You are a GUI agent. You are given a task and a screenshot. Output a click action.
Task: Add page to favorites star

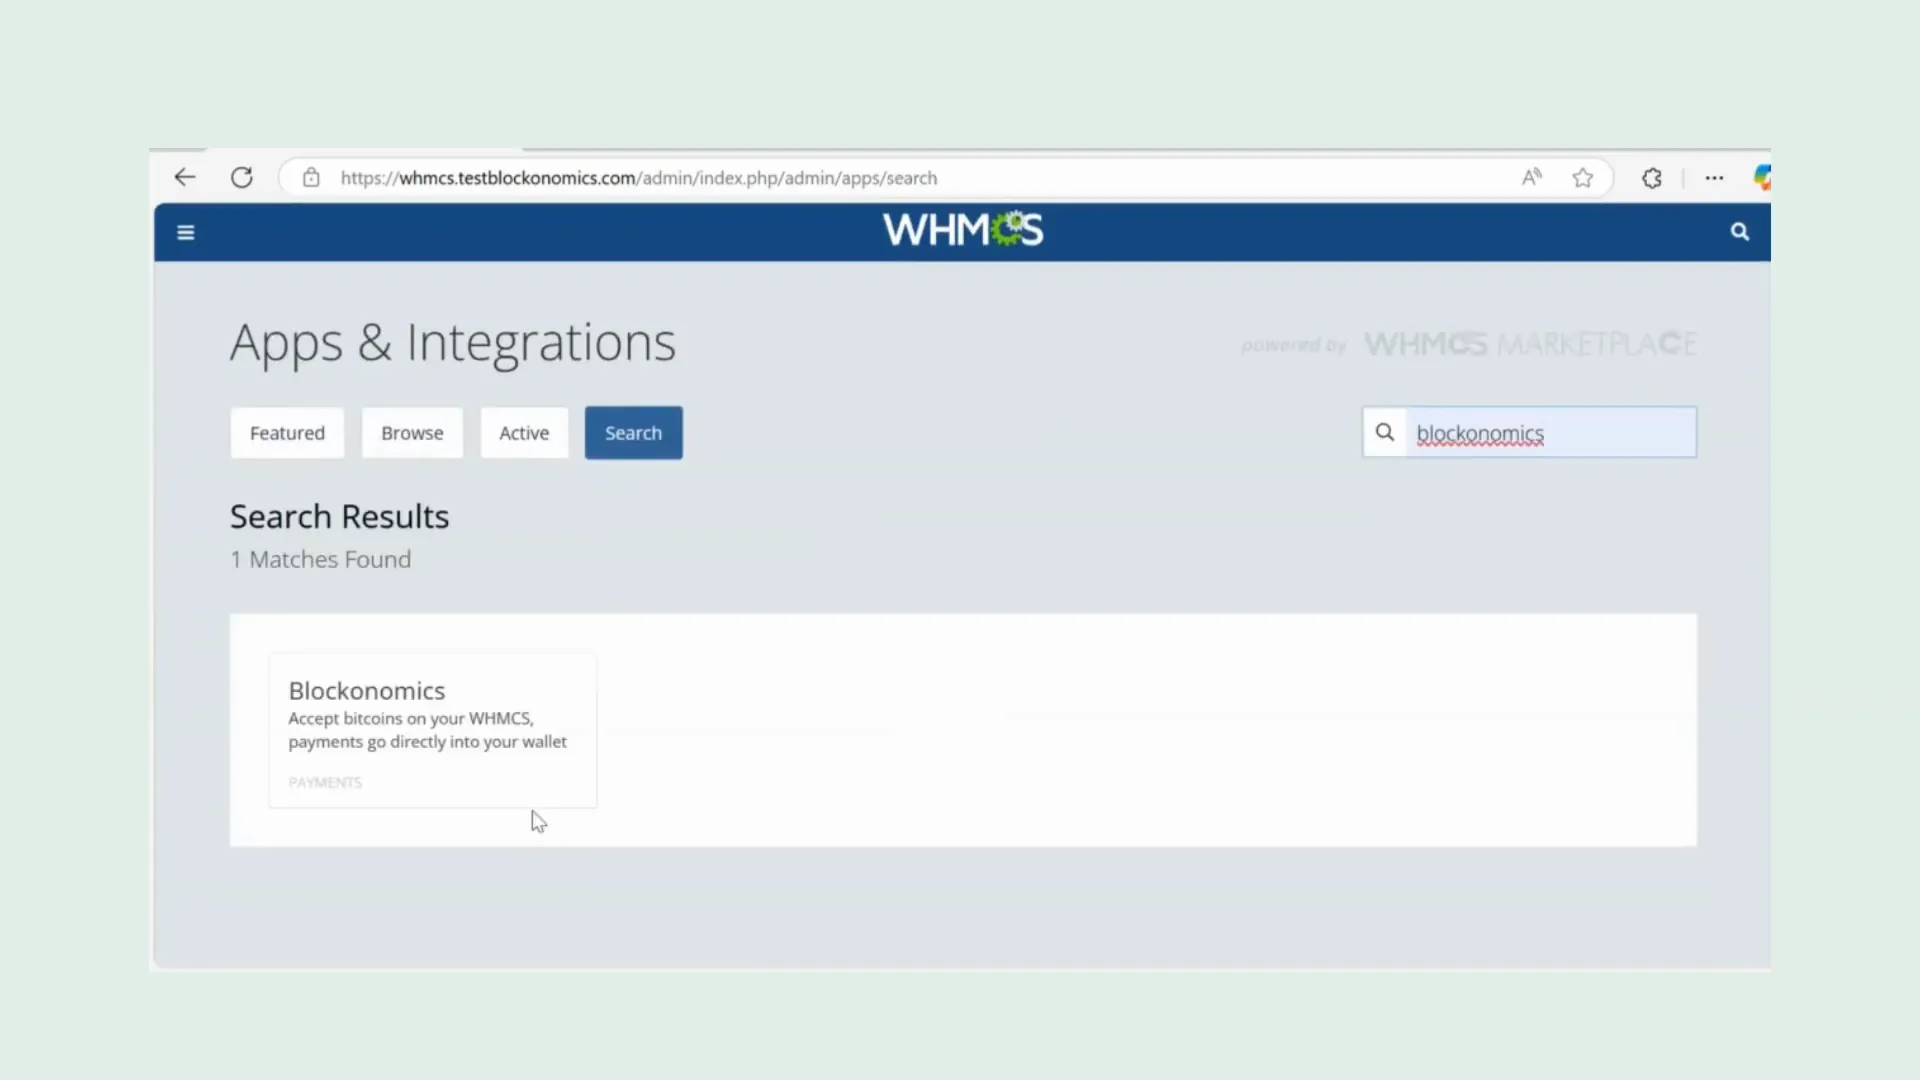(x=1582, y=178)
